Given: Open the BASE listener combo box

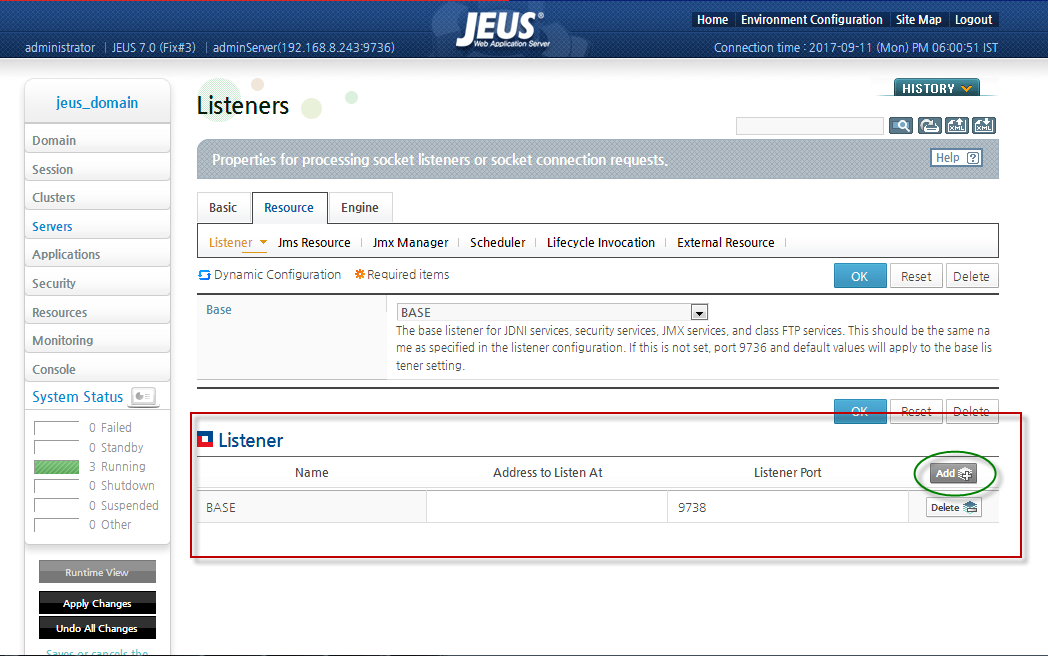Looking at the screenshot, I should point(552,312).
